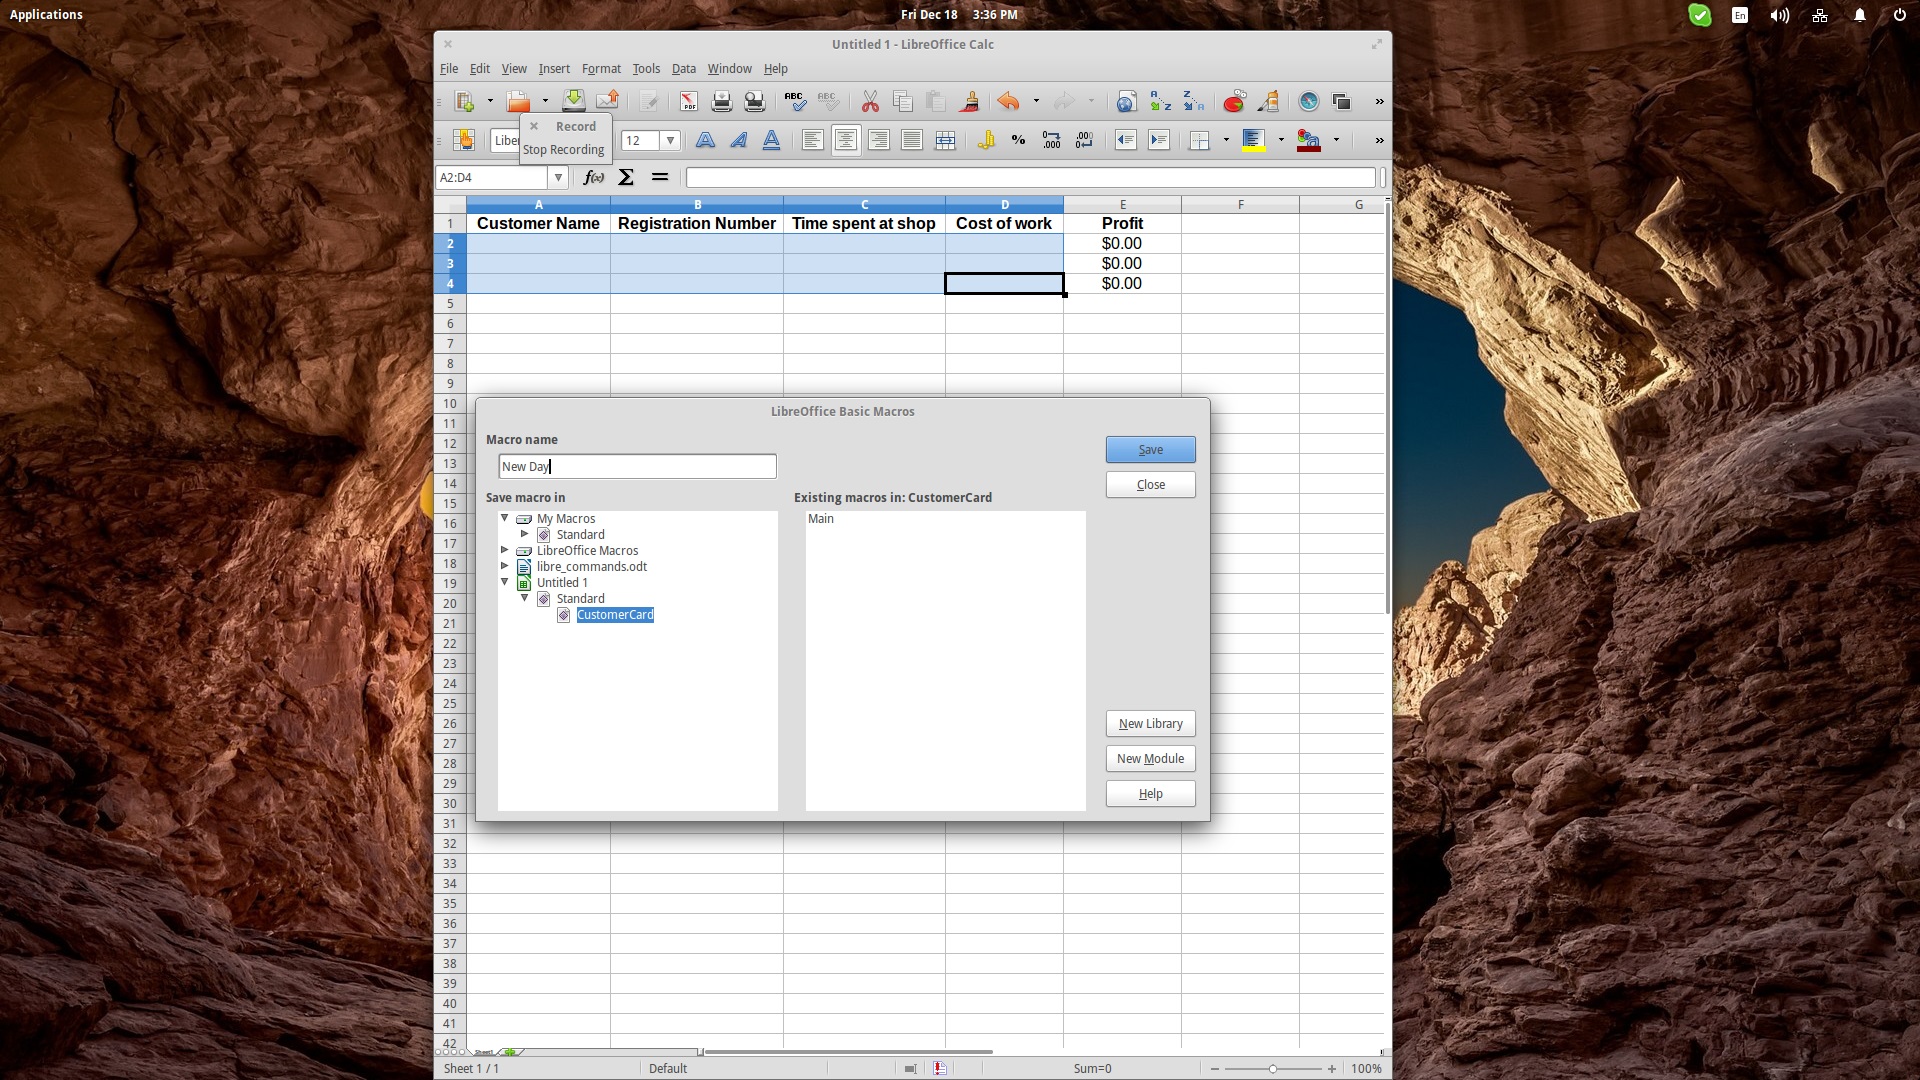
Task: Sort descending Z to A
Action: [x=1194, y=101]
